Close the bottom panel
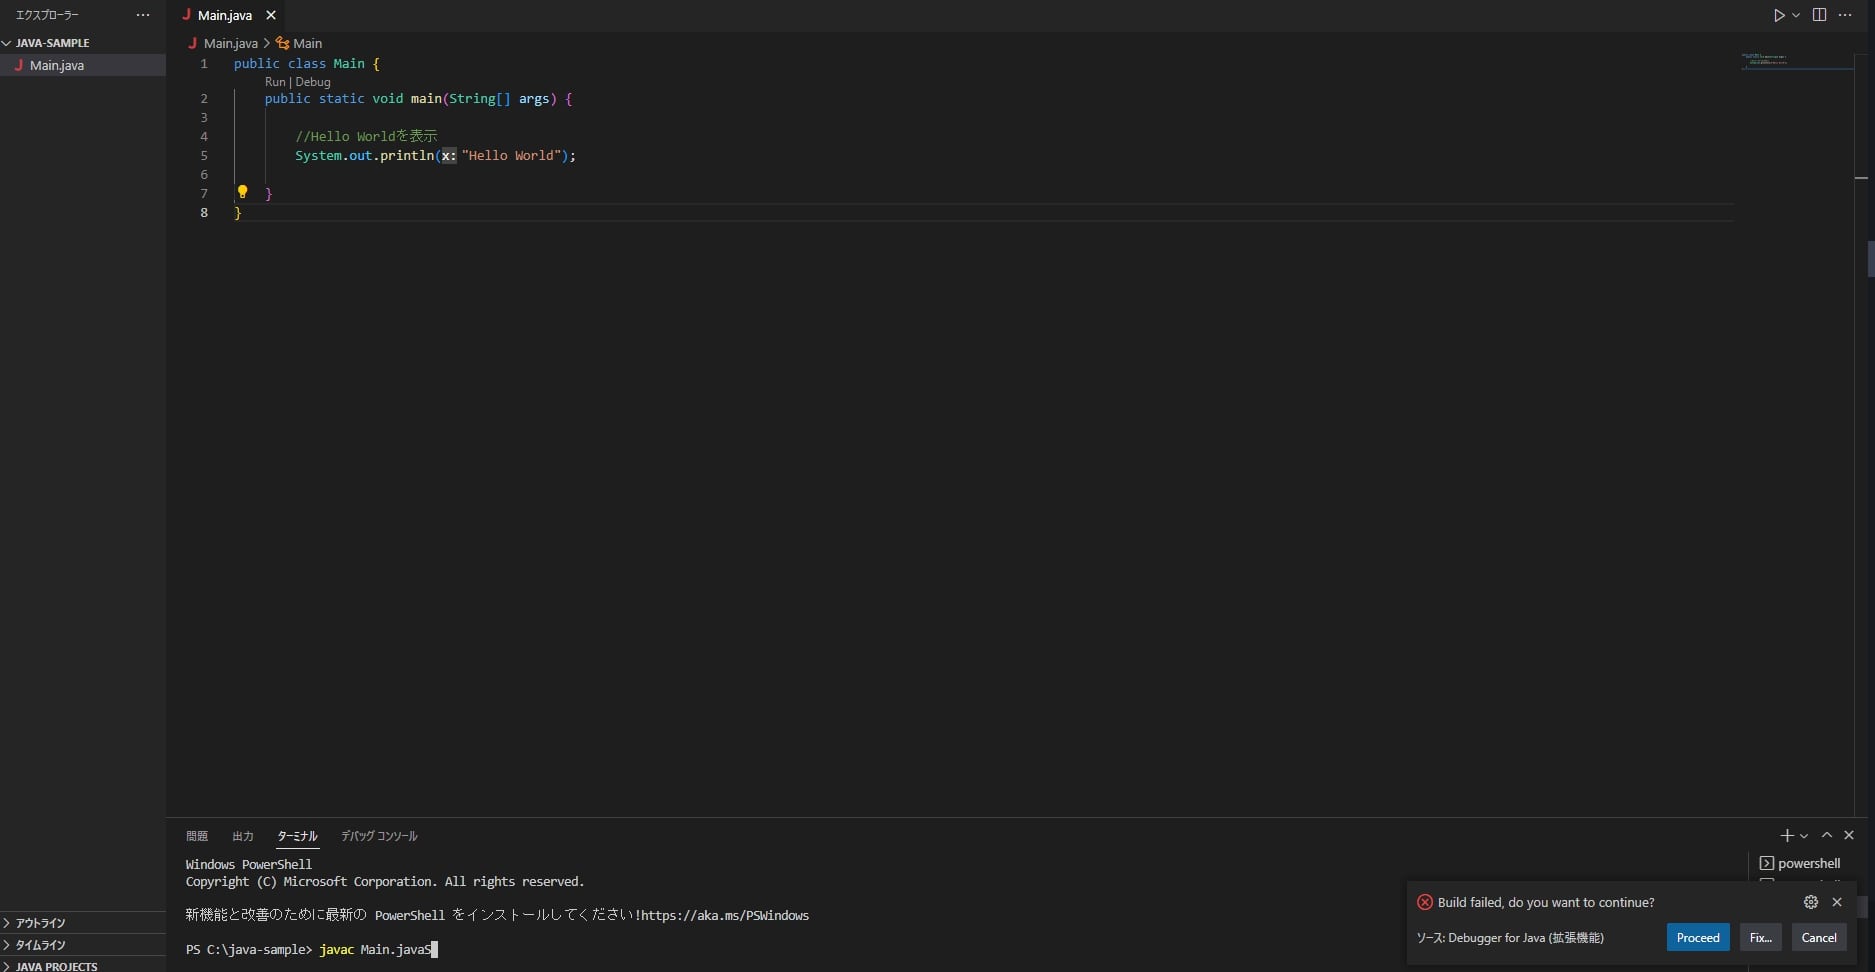Viewport: 1875px width, 972px height. (1849, 835)
